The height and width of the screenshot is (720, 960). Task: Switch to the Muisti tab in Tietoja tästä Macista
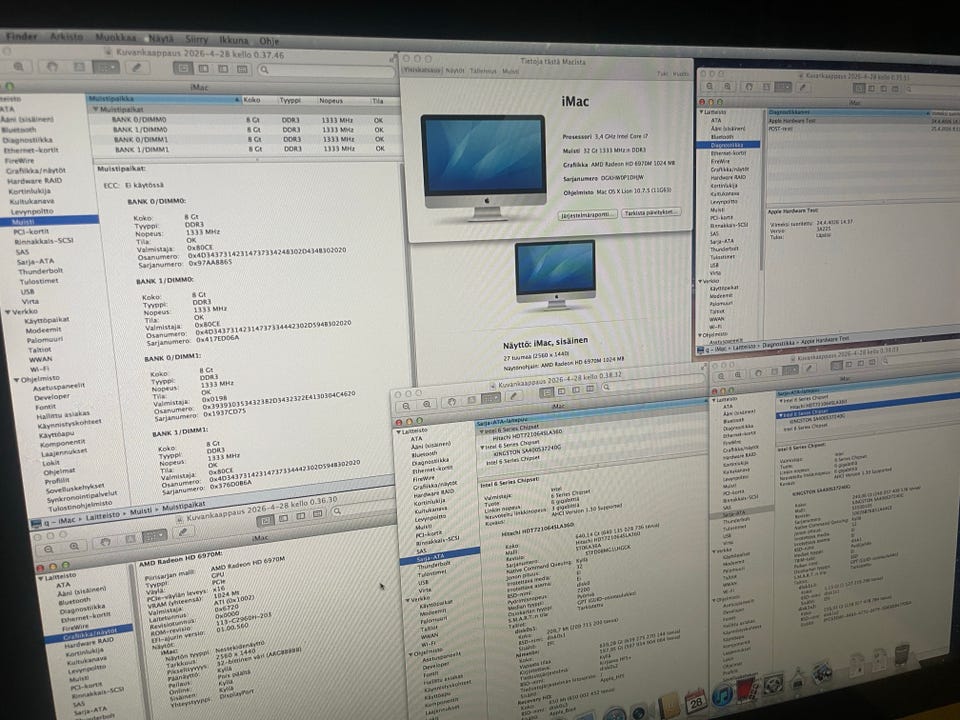pos(511,72)
